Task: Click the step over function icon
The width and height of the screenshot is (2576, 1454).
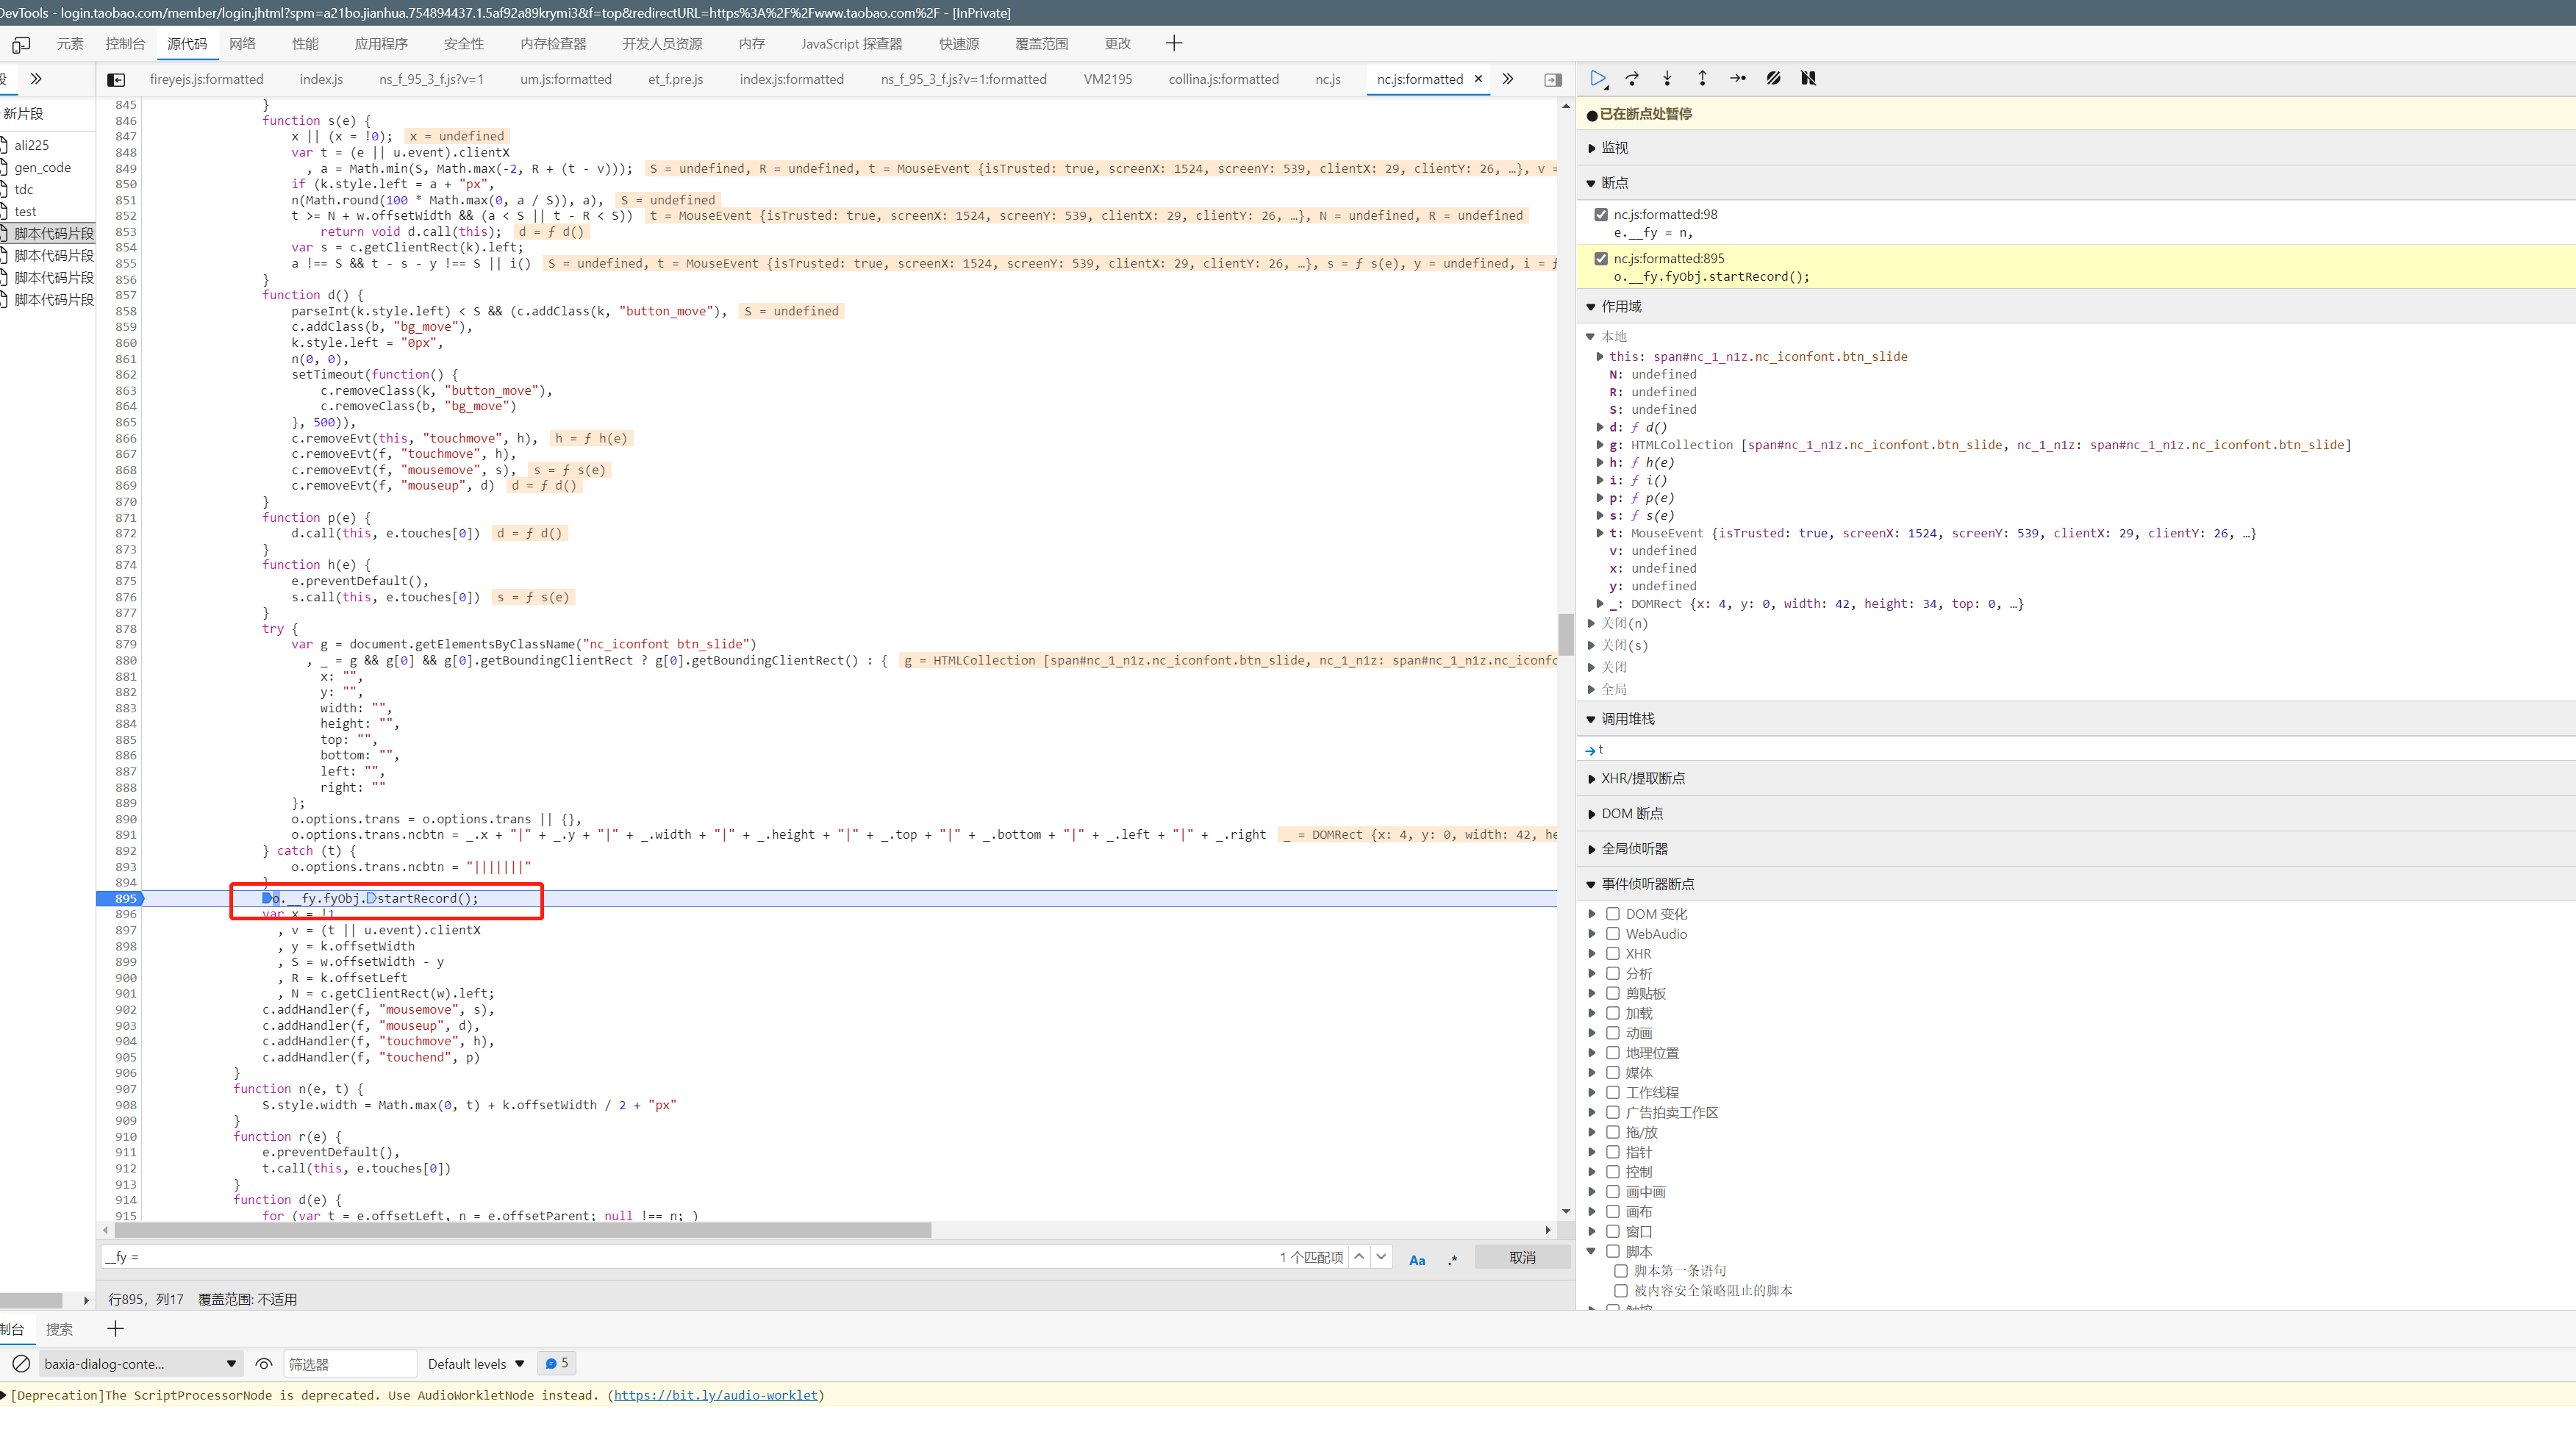Action: tap(1632, 78)
